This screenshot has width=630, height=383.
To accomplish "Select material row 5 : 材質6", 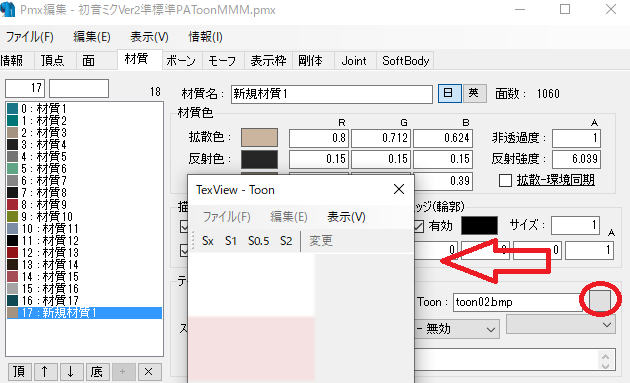I will coord(84,168).
